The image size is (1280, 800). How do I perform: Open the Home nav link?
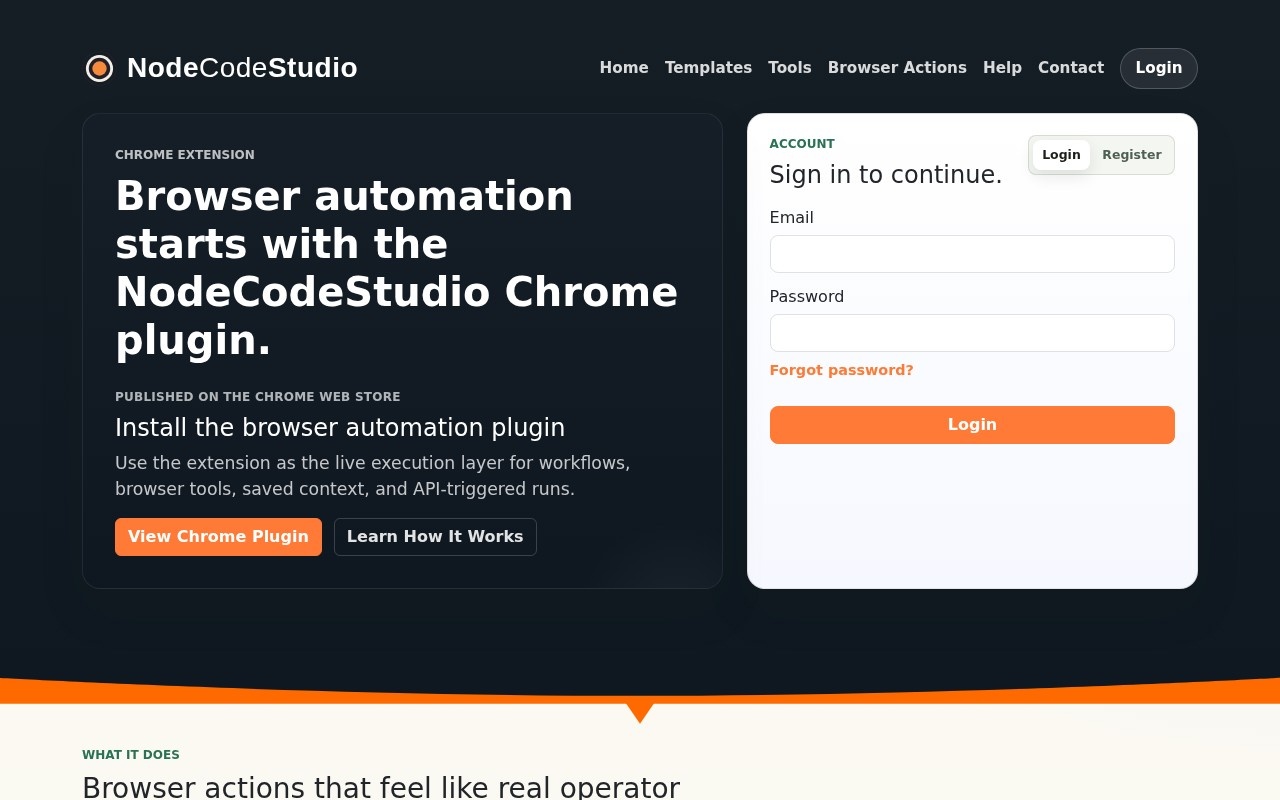click(x=624, y=68)
